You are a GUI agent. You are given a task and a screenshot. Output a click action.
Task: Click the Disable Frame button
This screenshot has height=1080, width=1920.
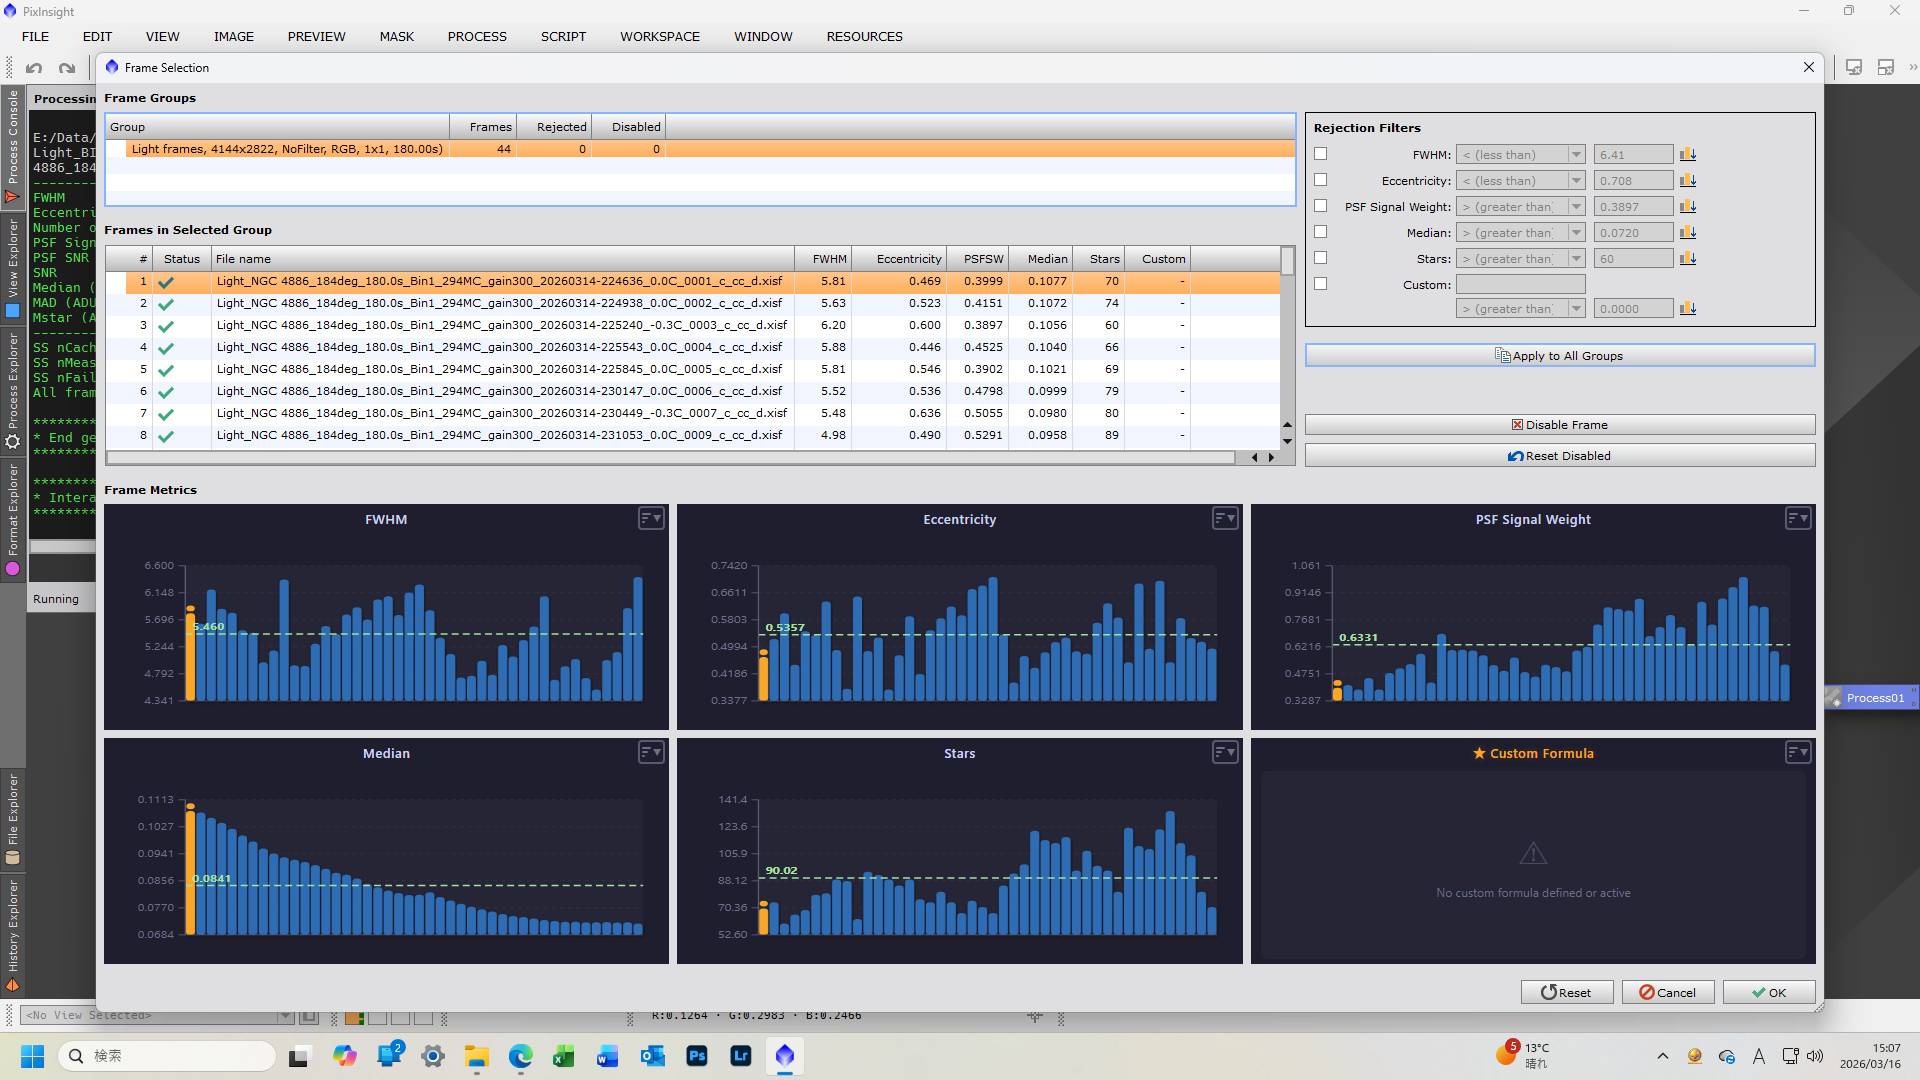(1559, 425)
